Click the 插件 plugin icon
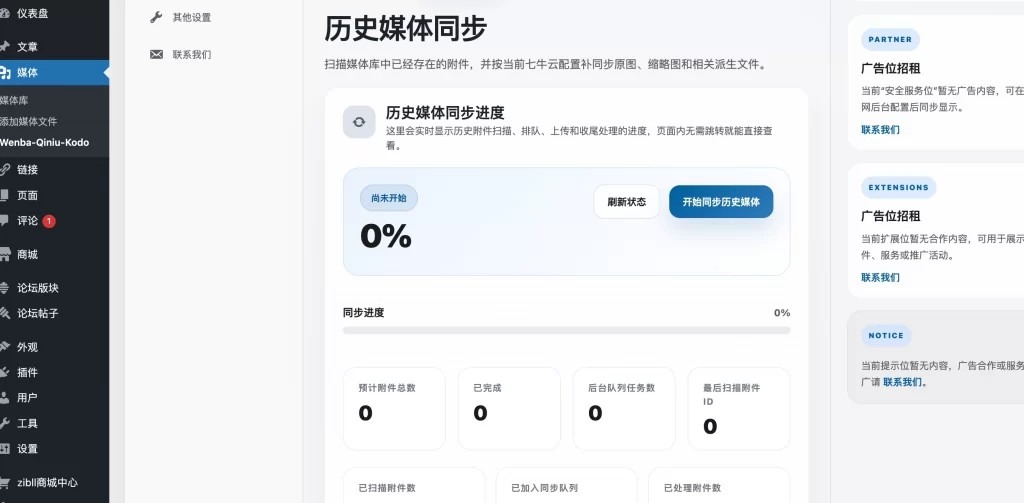1024x503 pixels. point(5,372)
